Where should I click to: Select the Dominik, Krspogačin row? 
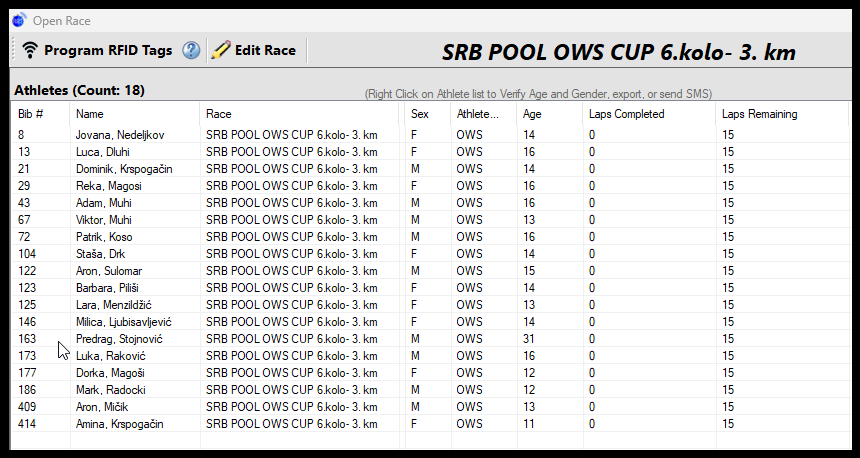coord(431,169)
